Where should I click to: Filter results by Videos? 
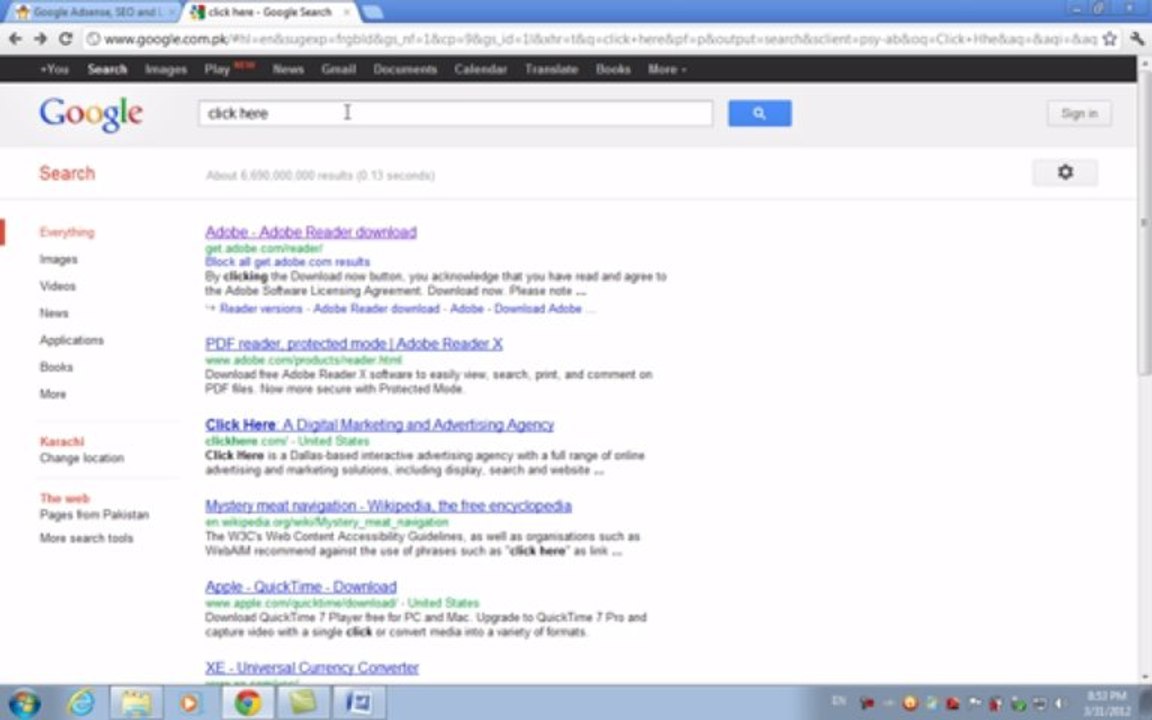pos(57,286)
